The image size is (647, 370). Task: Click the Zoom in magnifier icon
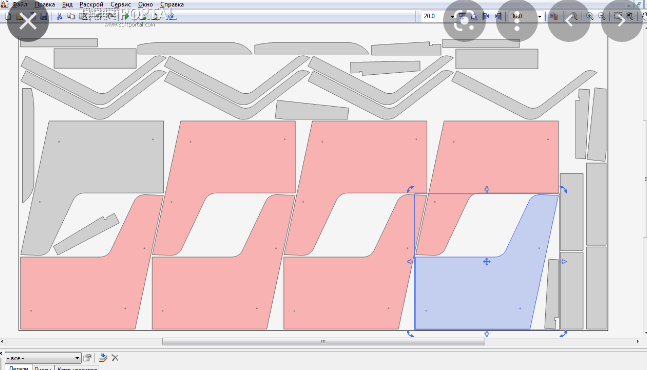[590, 16]
